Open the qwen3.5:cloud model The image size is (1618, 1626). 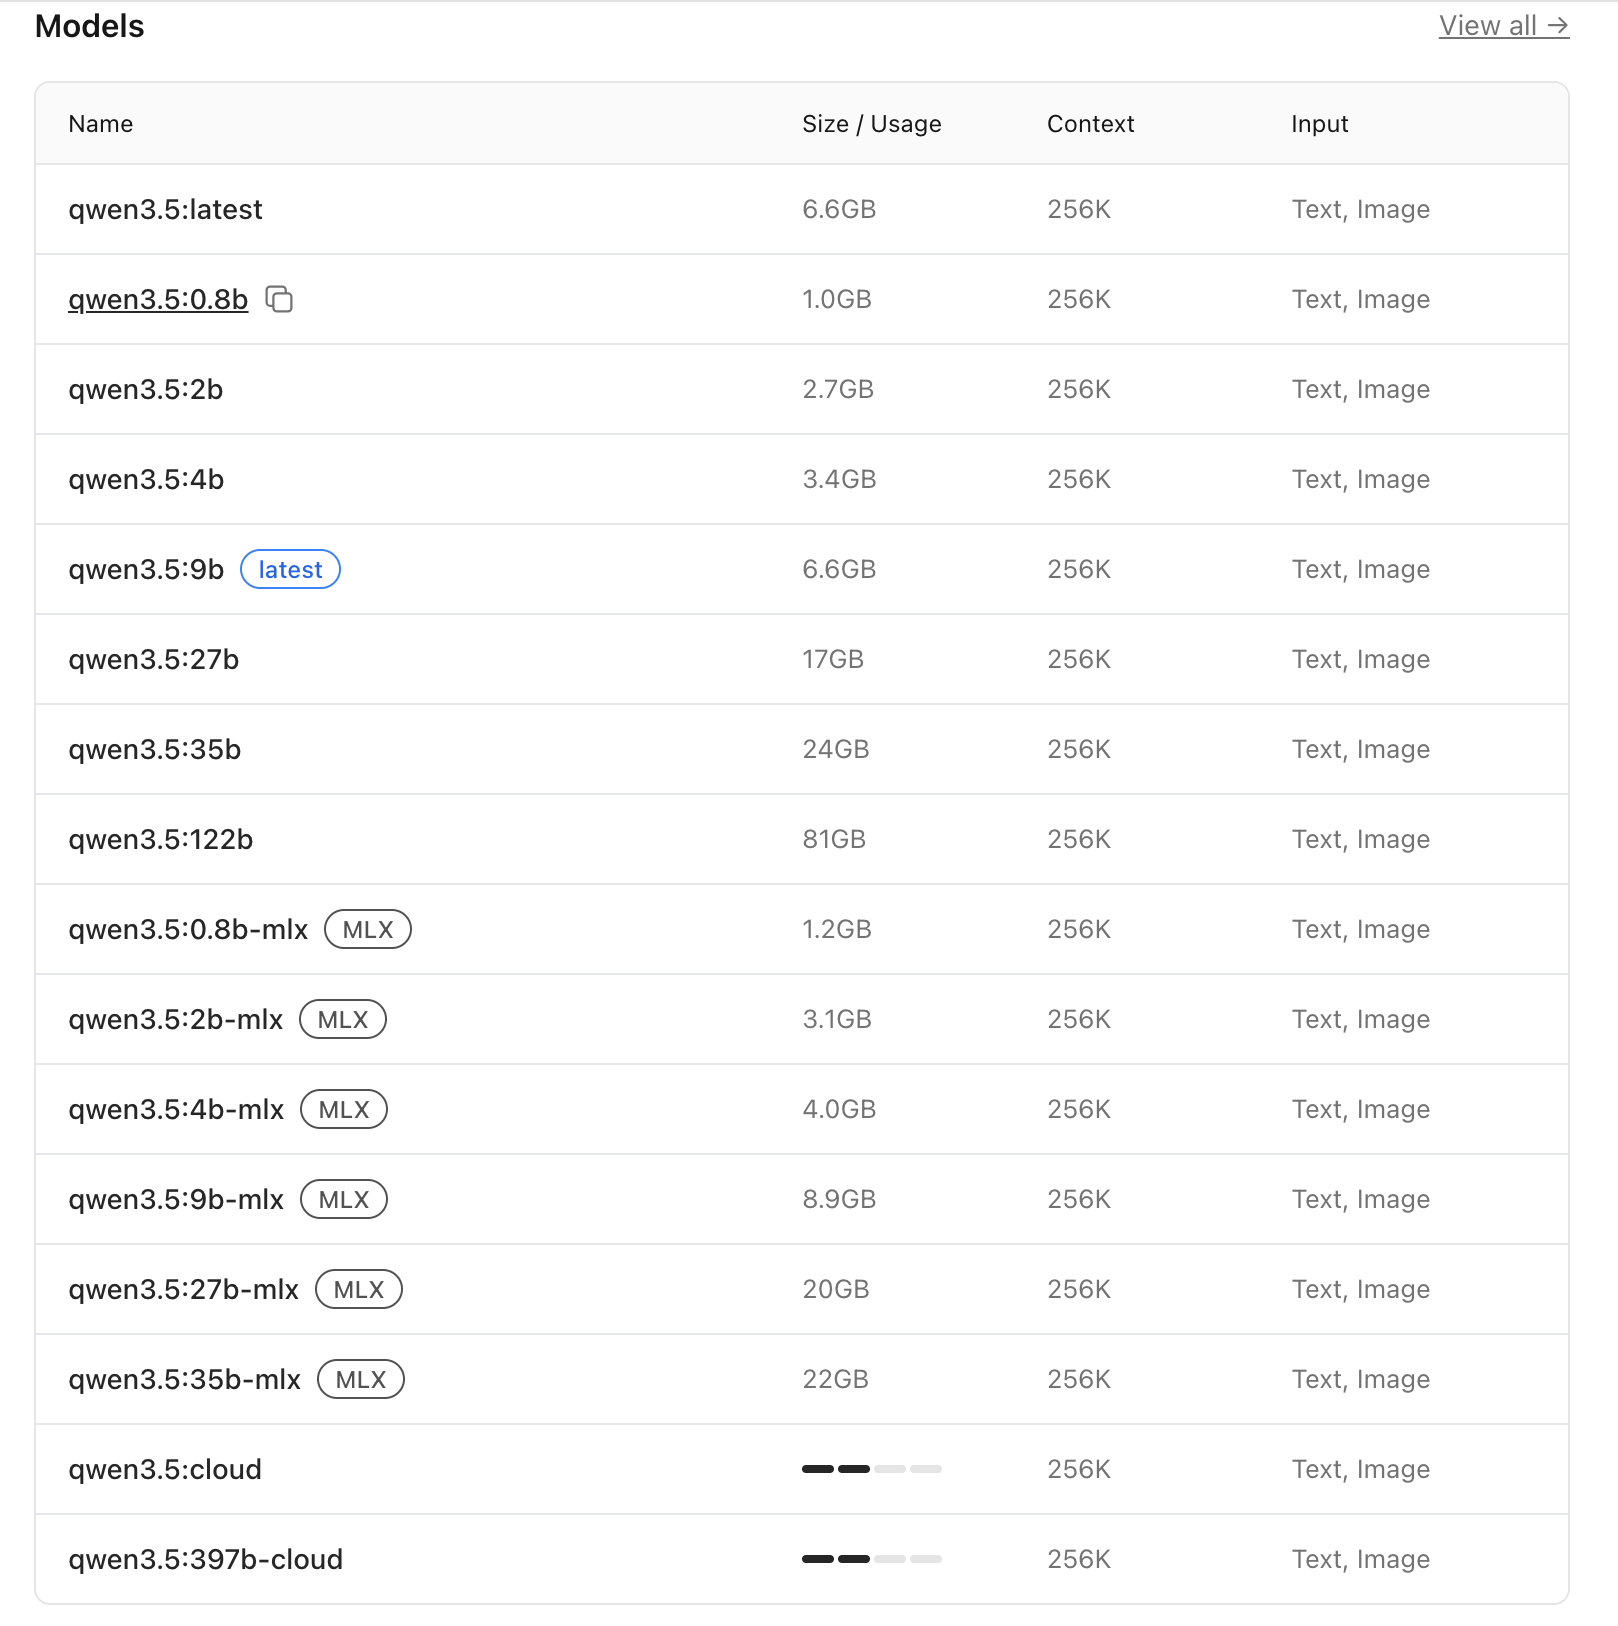pos(165,1469)
